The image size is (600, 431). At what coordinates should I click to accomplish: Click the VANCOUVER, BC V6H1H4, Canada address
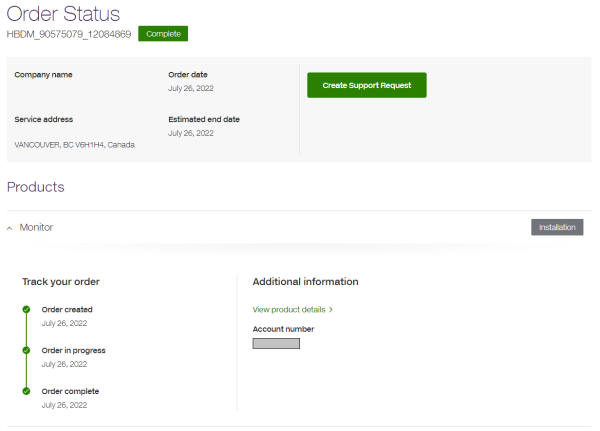(x=75, y=145)
